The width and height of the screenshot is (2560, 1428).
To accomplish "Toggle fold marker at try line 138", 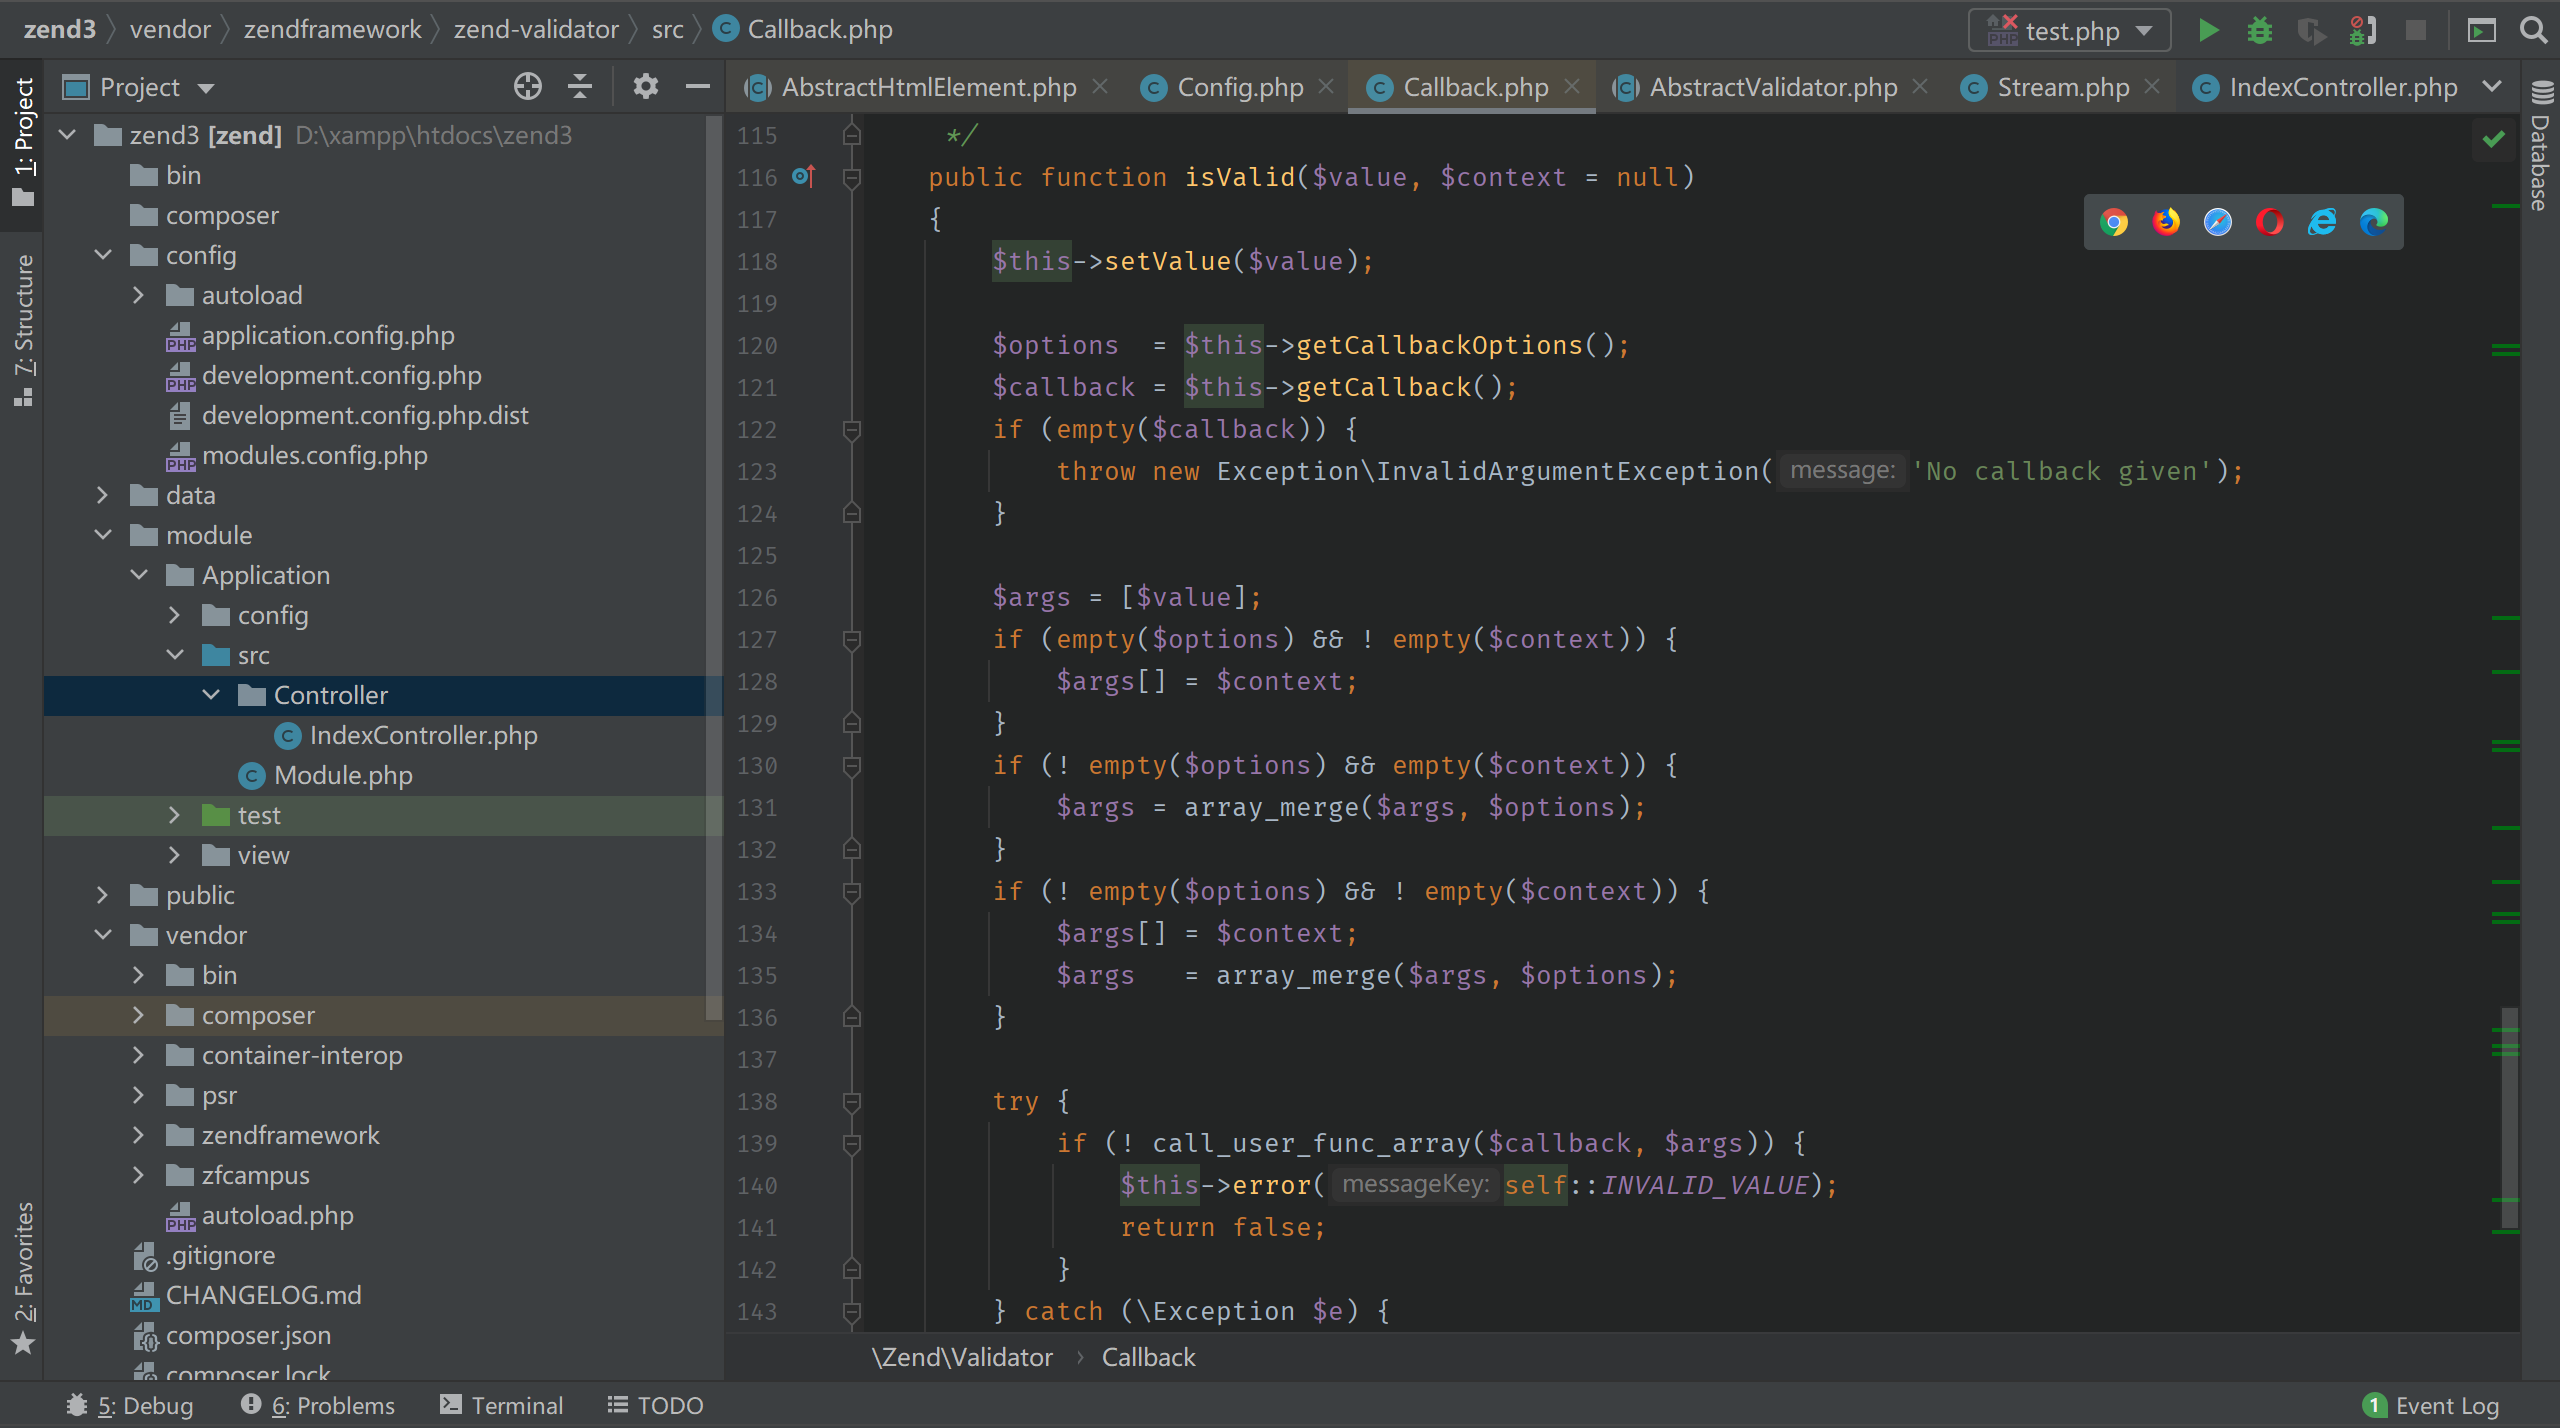I will (852, 1102).
